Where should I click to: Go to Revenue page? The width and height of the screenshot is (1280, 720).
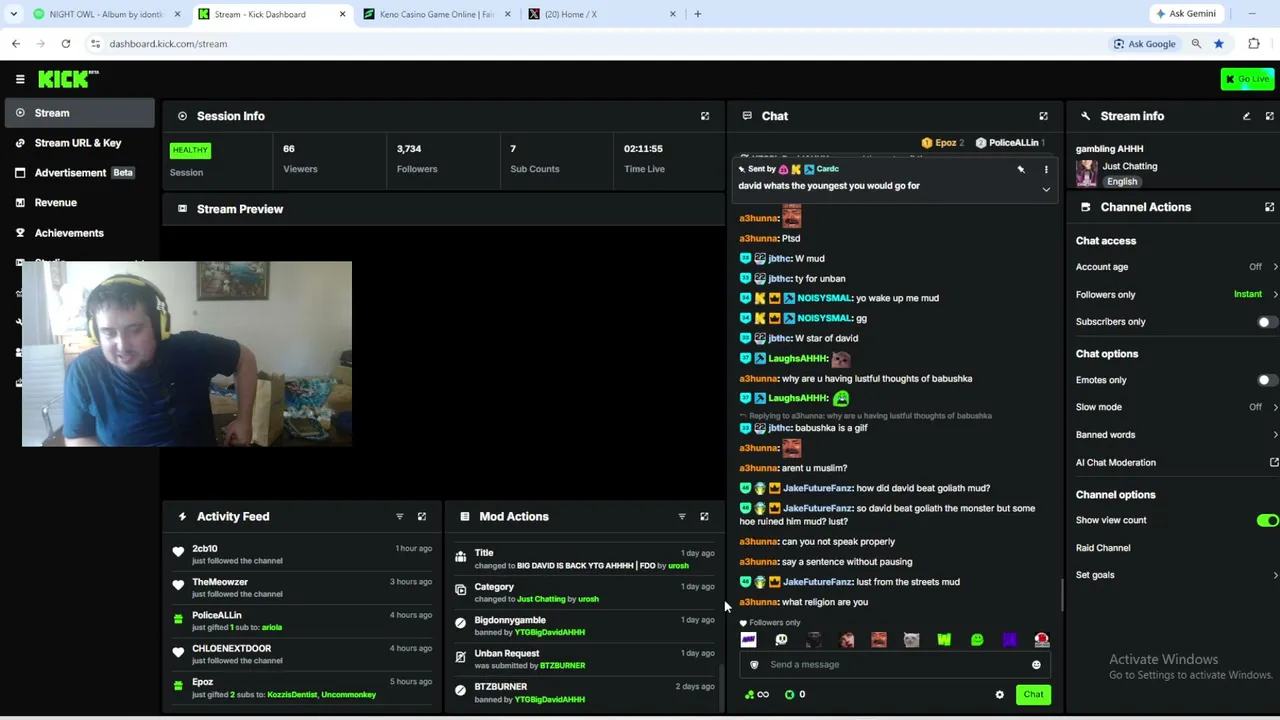(x=78, y=203)
